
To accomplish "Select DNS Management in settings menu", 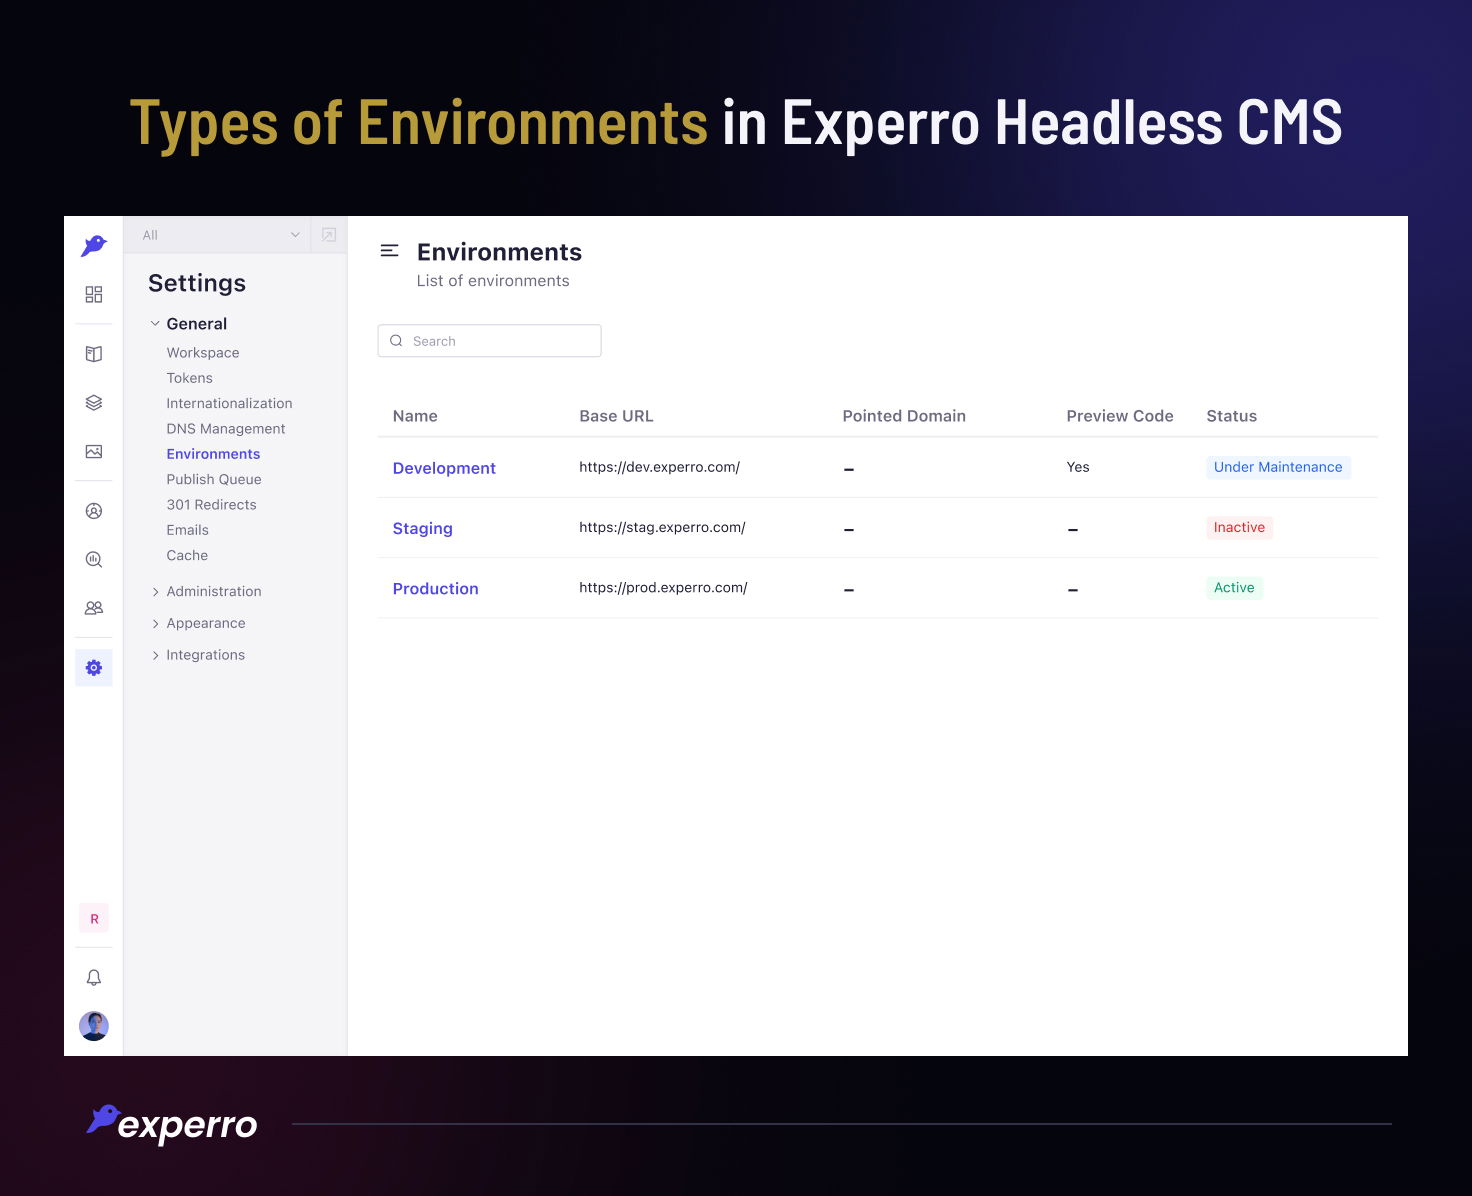I will [x=225, y=429].
